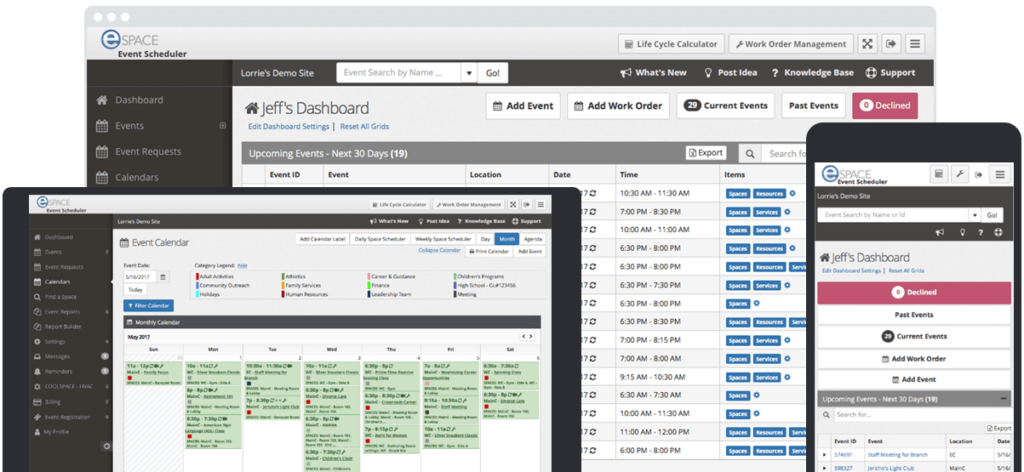This screenshot has width=1024, height=472.
Task: Open My Profile in tablet sidebar
Action: click(x=50, y=432)
